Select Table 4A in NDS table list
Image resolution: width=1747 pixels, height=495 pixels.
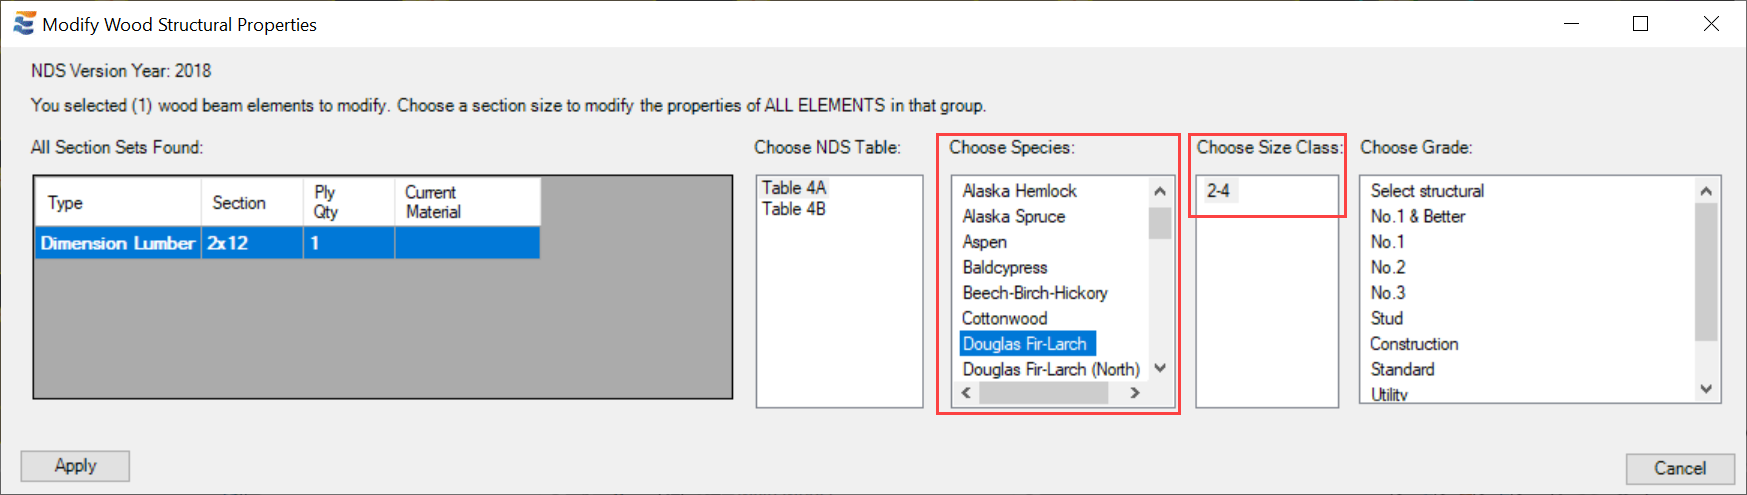pyautogui.click(x=794, y=188)
